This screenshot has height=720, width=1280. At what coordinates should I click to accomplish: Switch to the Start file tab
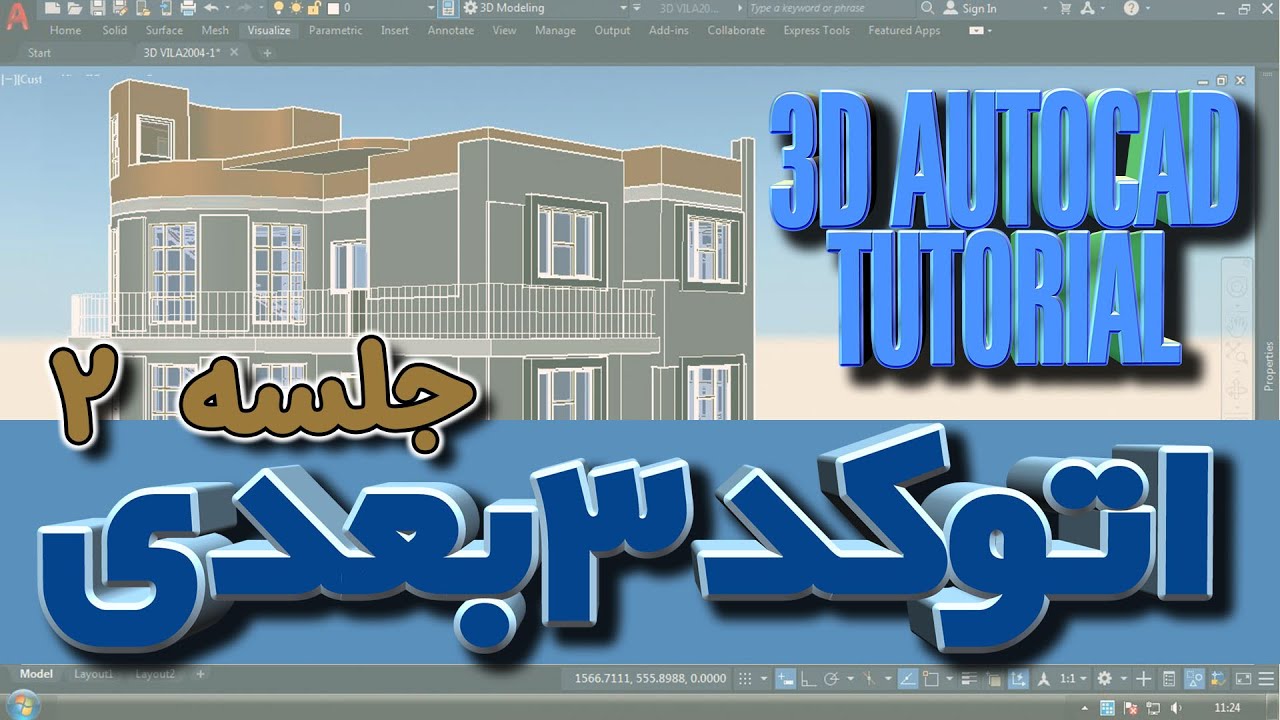[x=39, y=52]
